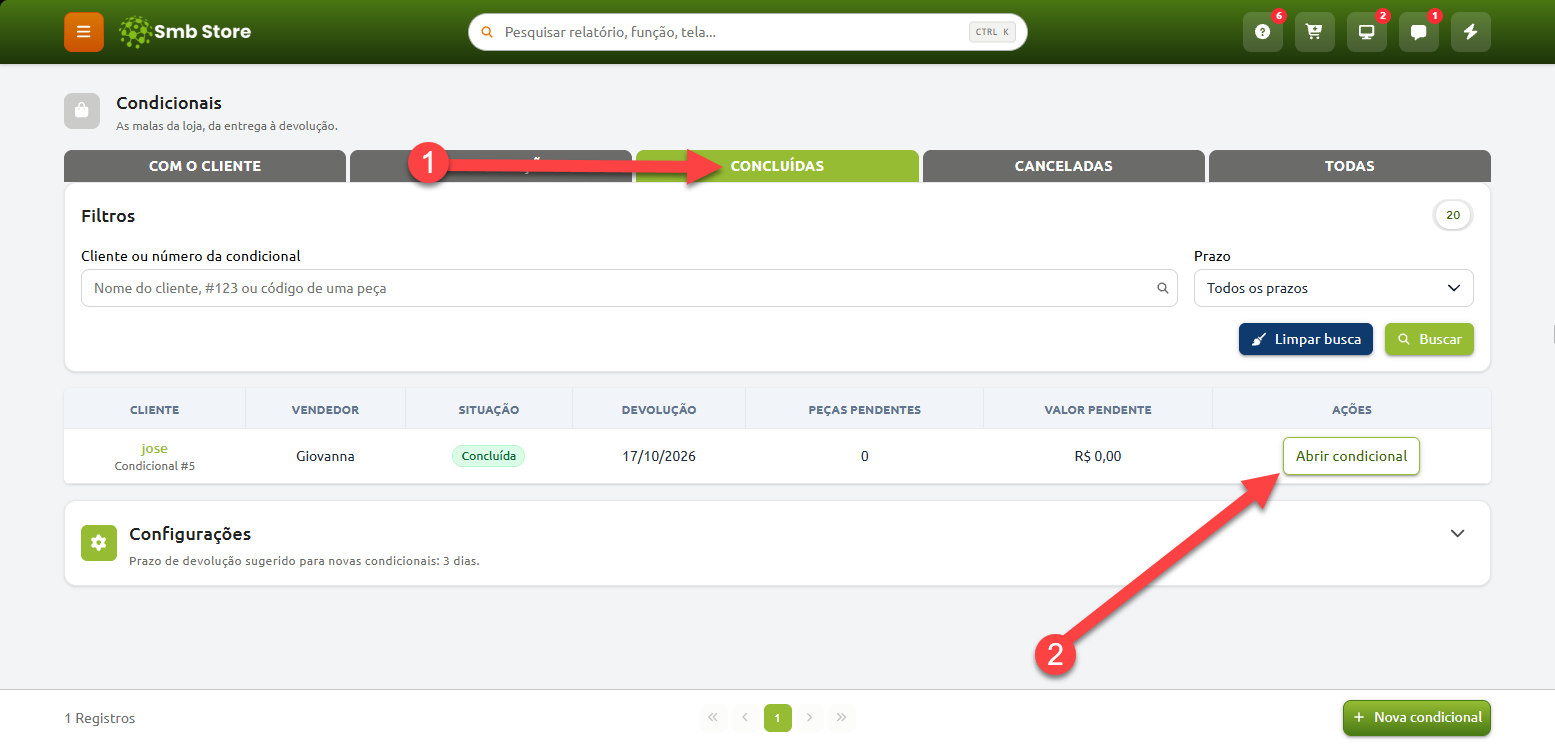
Task: Switch to the Todas tab
Action: 1350,166
